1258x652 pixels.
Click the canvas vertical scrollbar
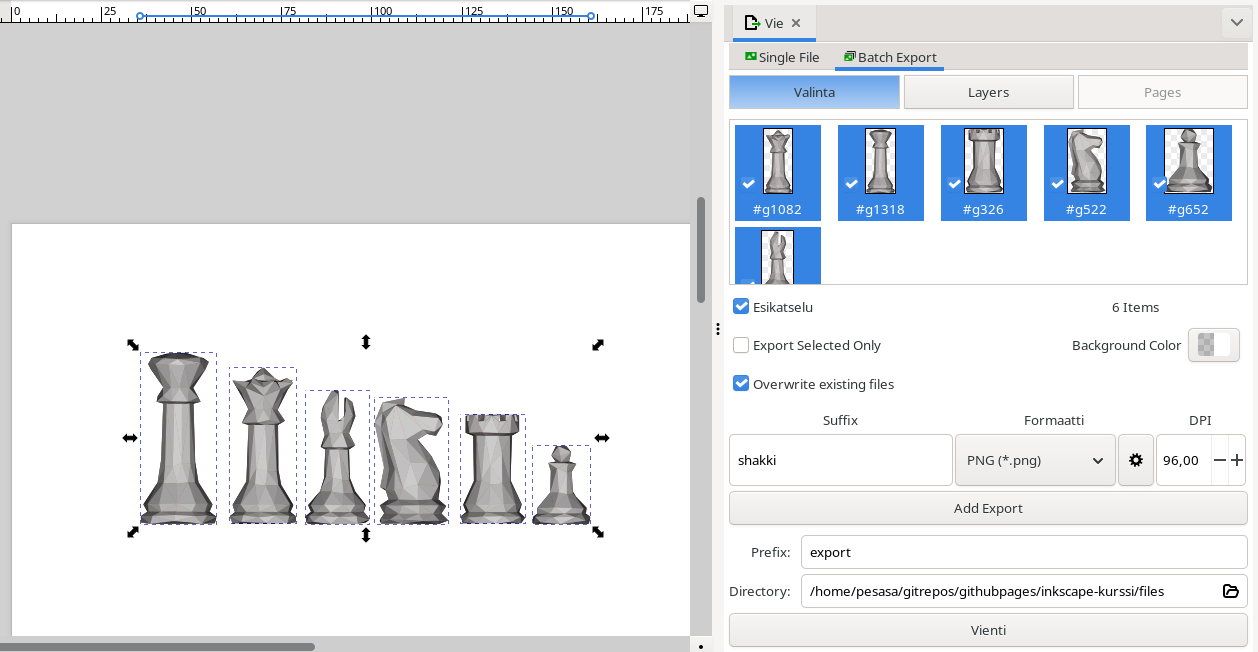pos(701,250)
